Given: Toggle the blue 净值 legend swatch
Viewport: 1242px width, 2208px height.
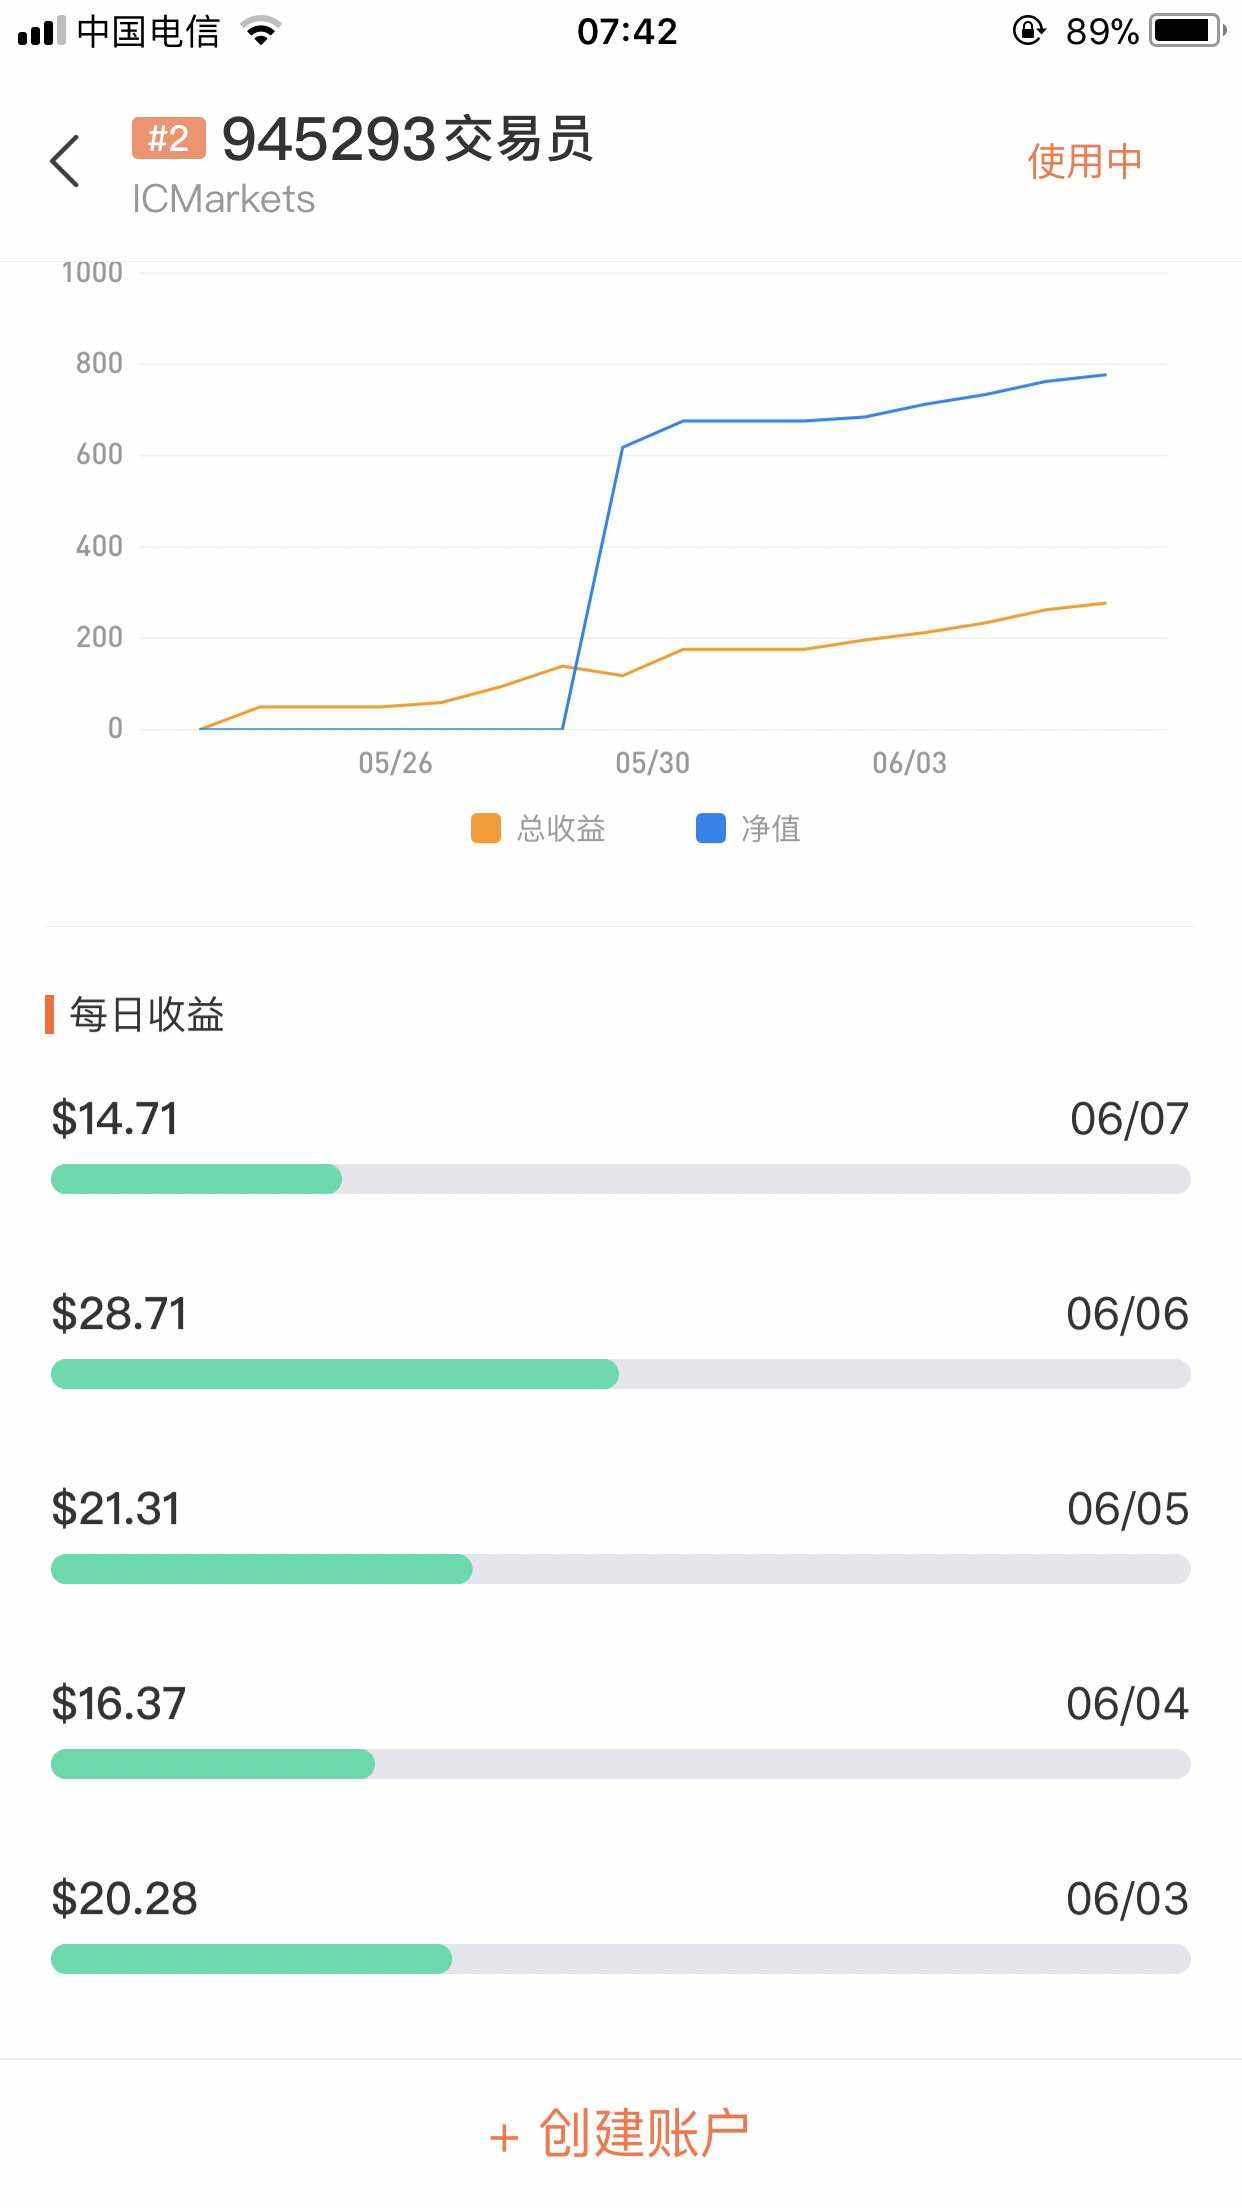Looking at the screenshot, I should pos(710,829).
